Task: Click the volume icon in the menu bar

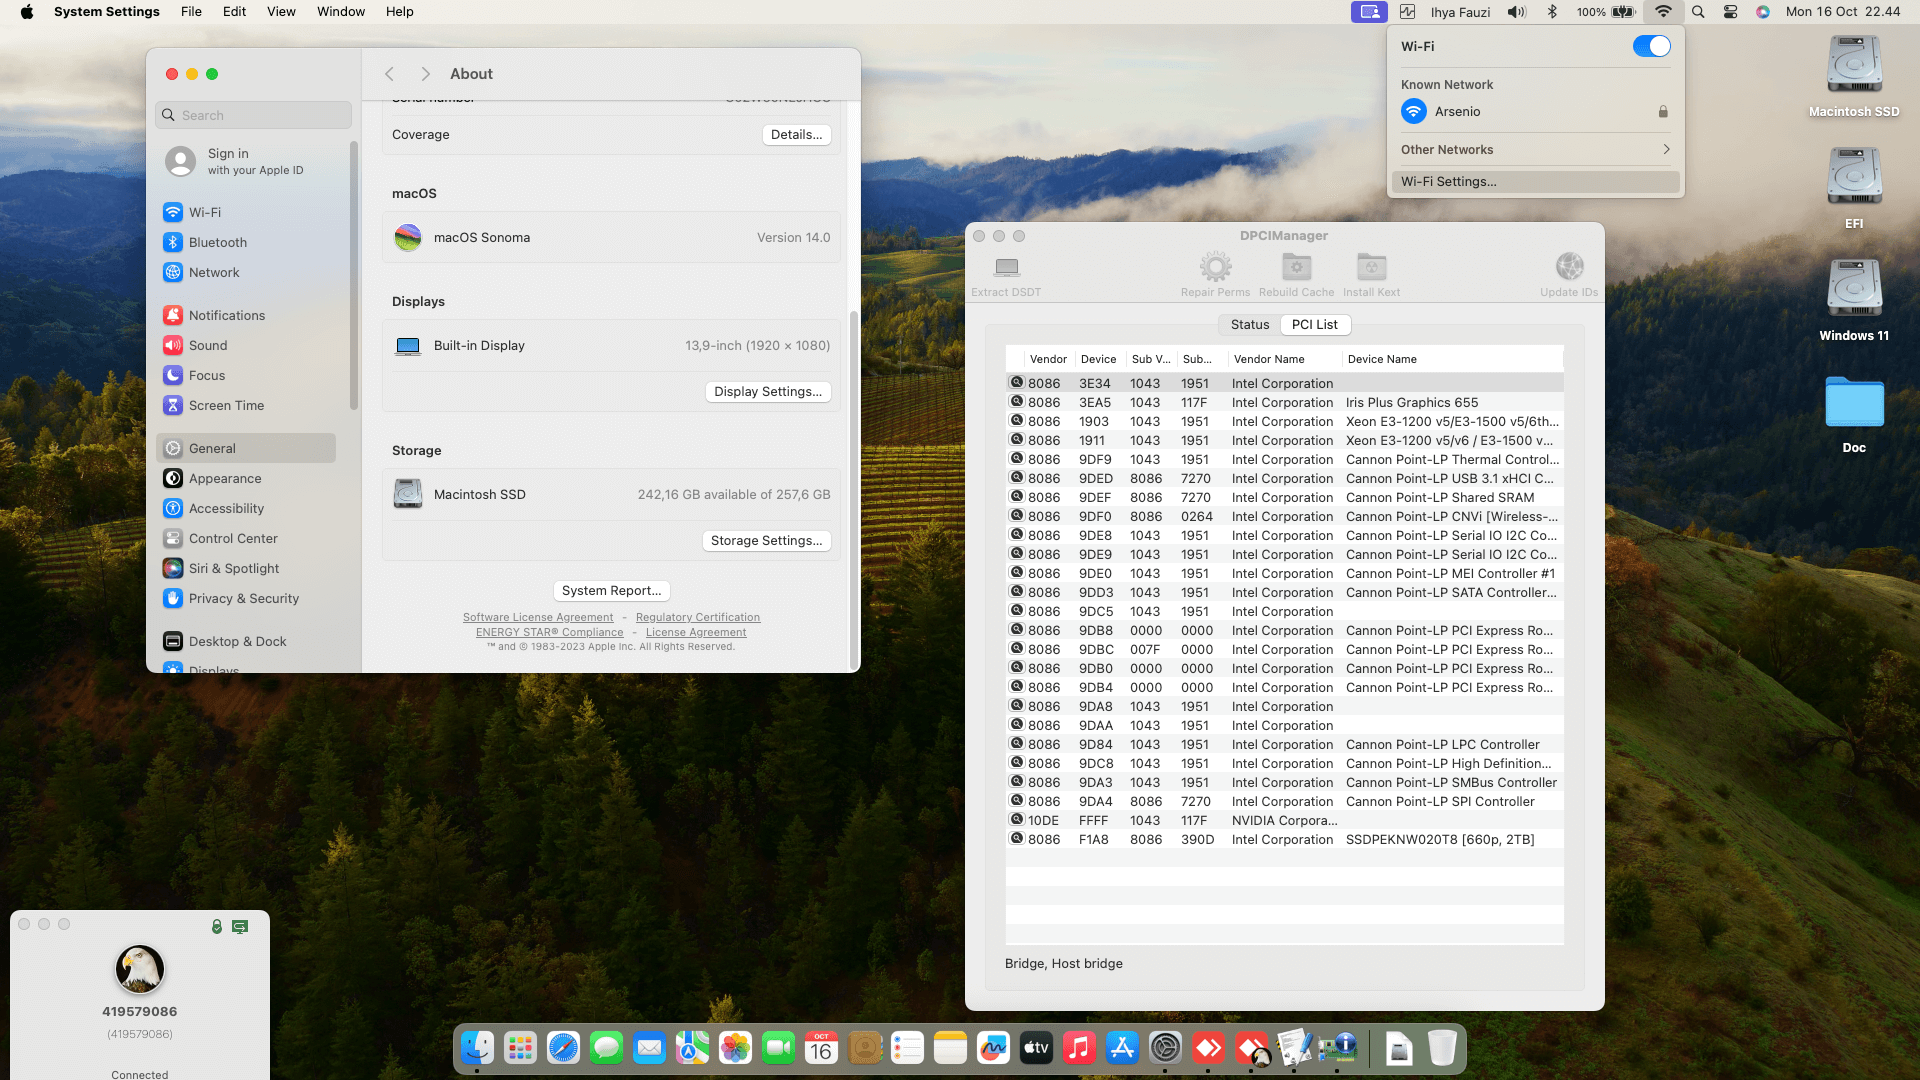Action: [1517, 12]
